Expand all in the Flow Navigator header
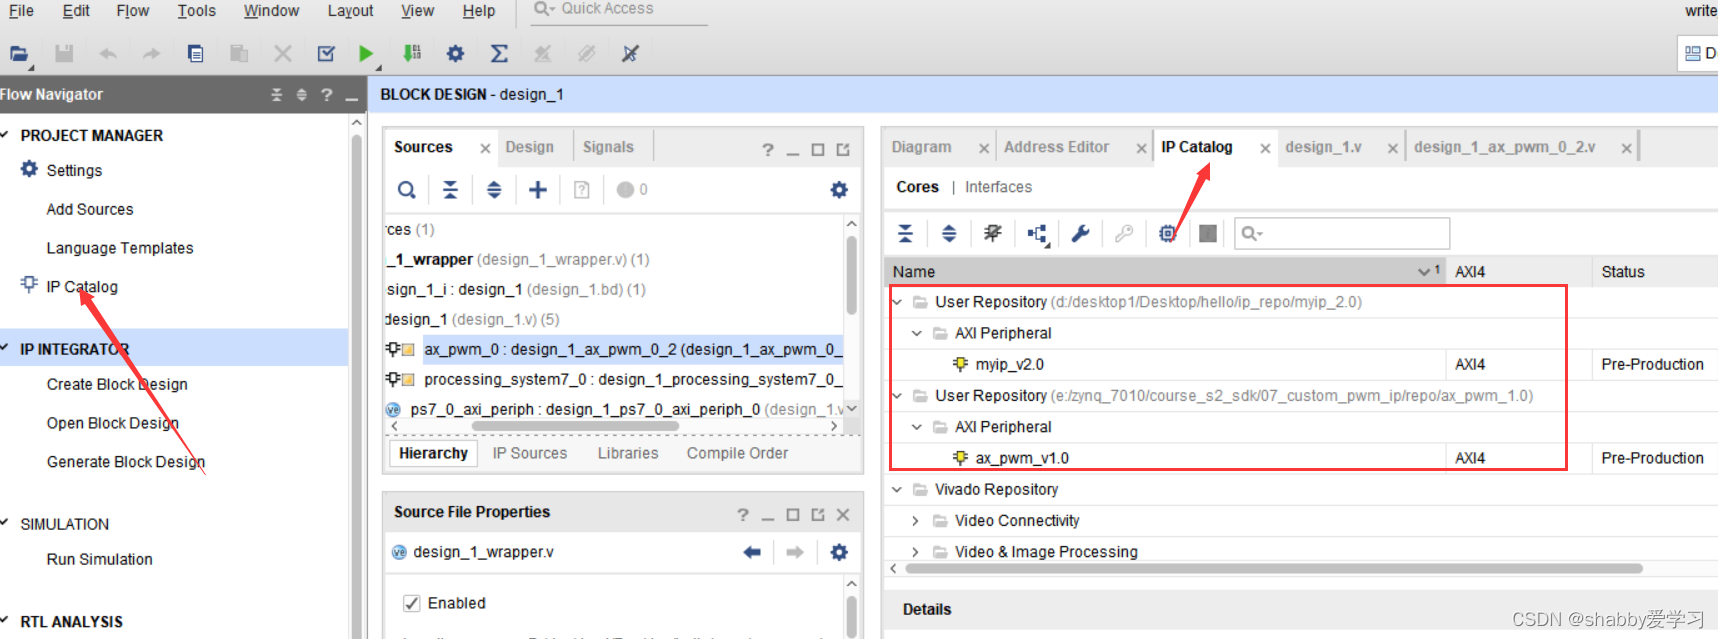1718x639 pixels. point(302,95)
